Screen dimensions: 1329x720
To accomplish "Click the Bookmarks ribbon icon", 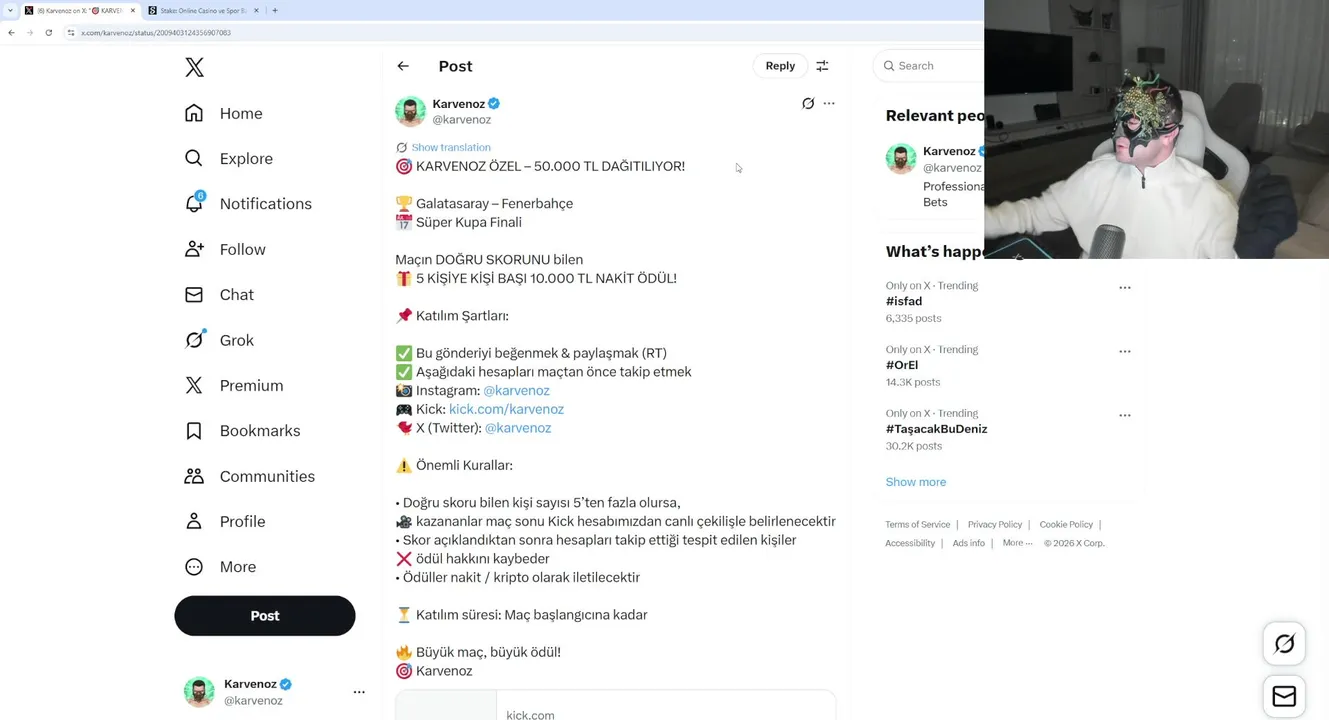I will click(x=194, y=430).
